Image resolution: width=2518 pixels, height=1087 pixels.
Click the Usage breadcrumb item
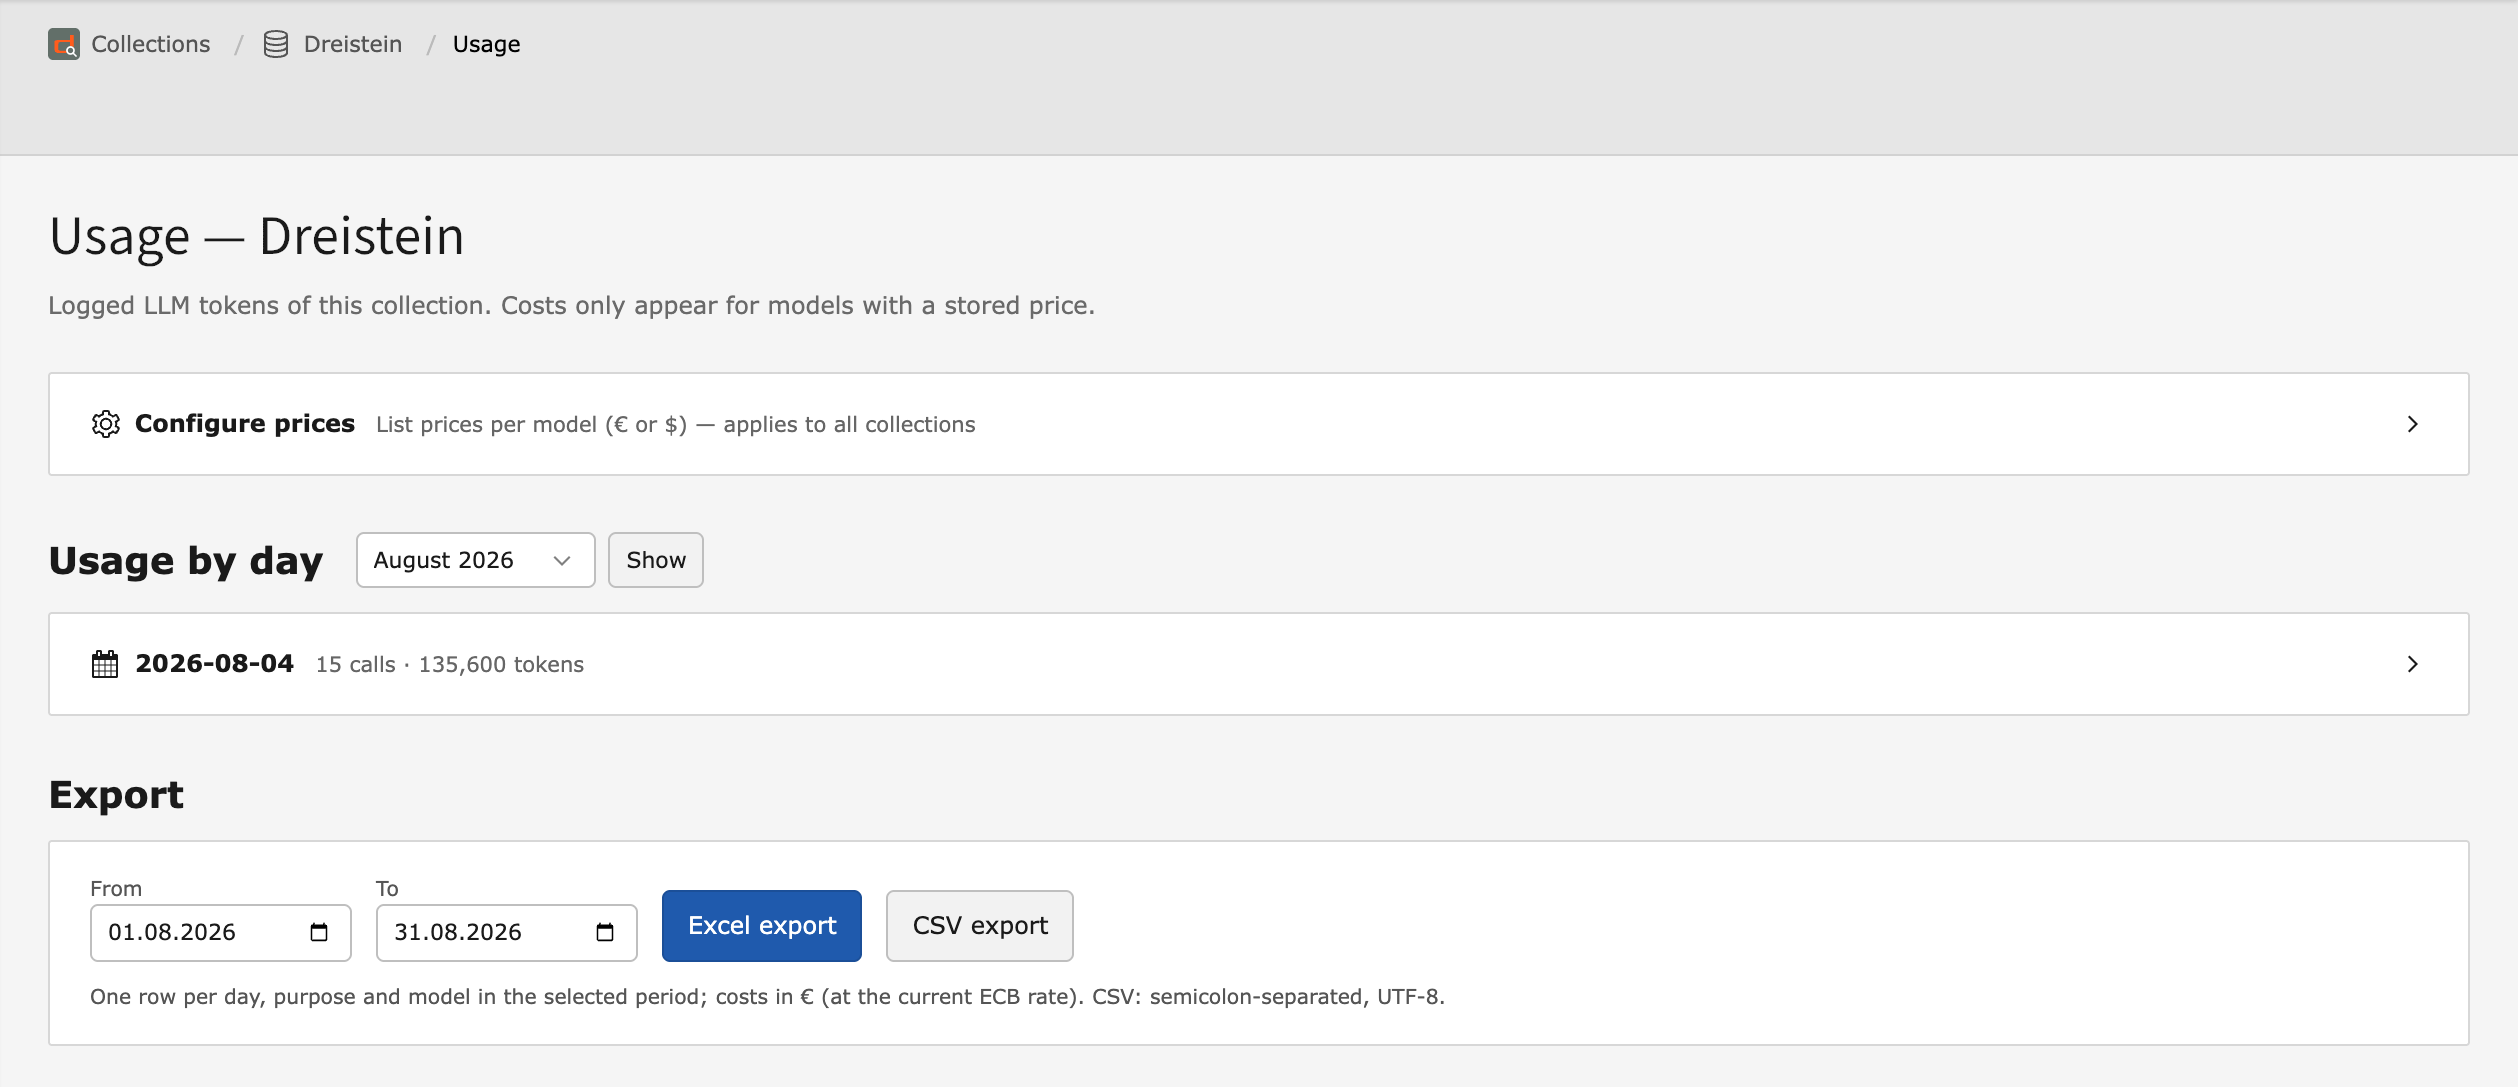click(486, 44)
